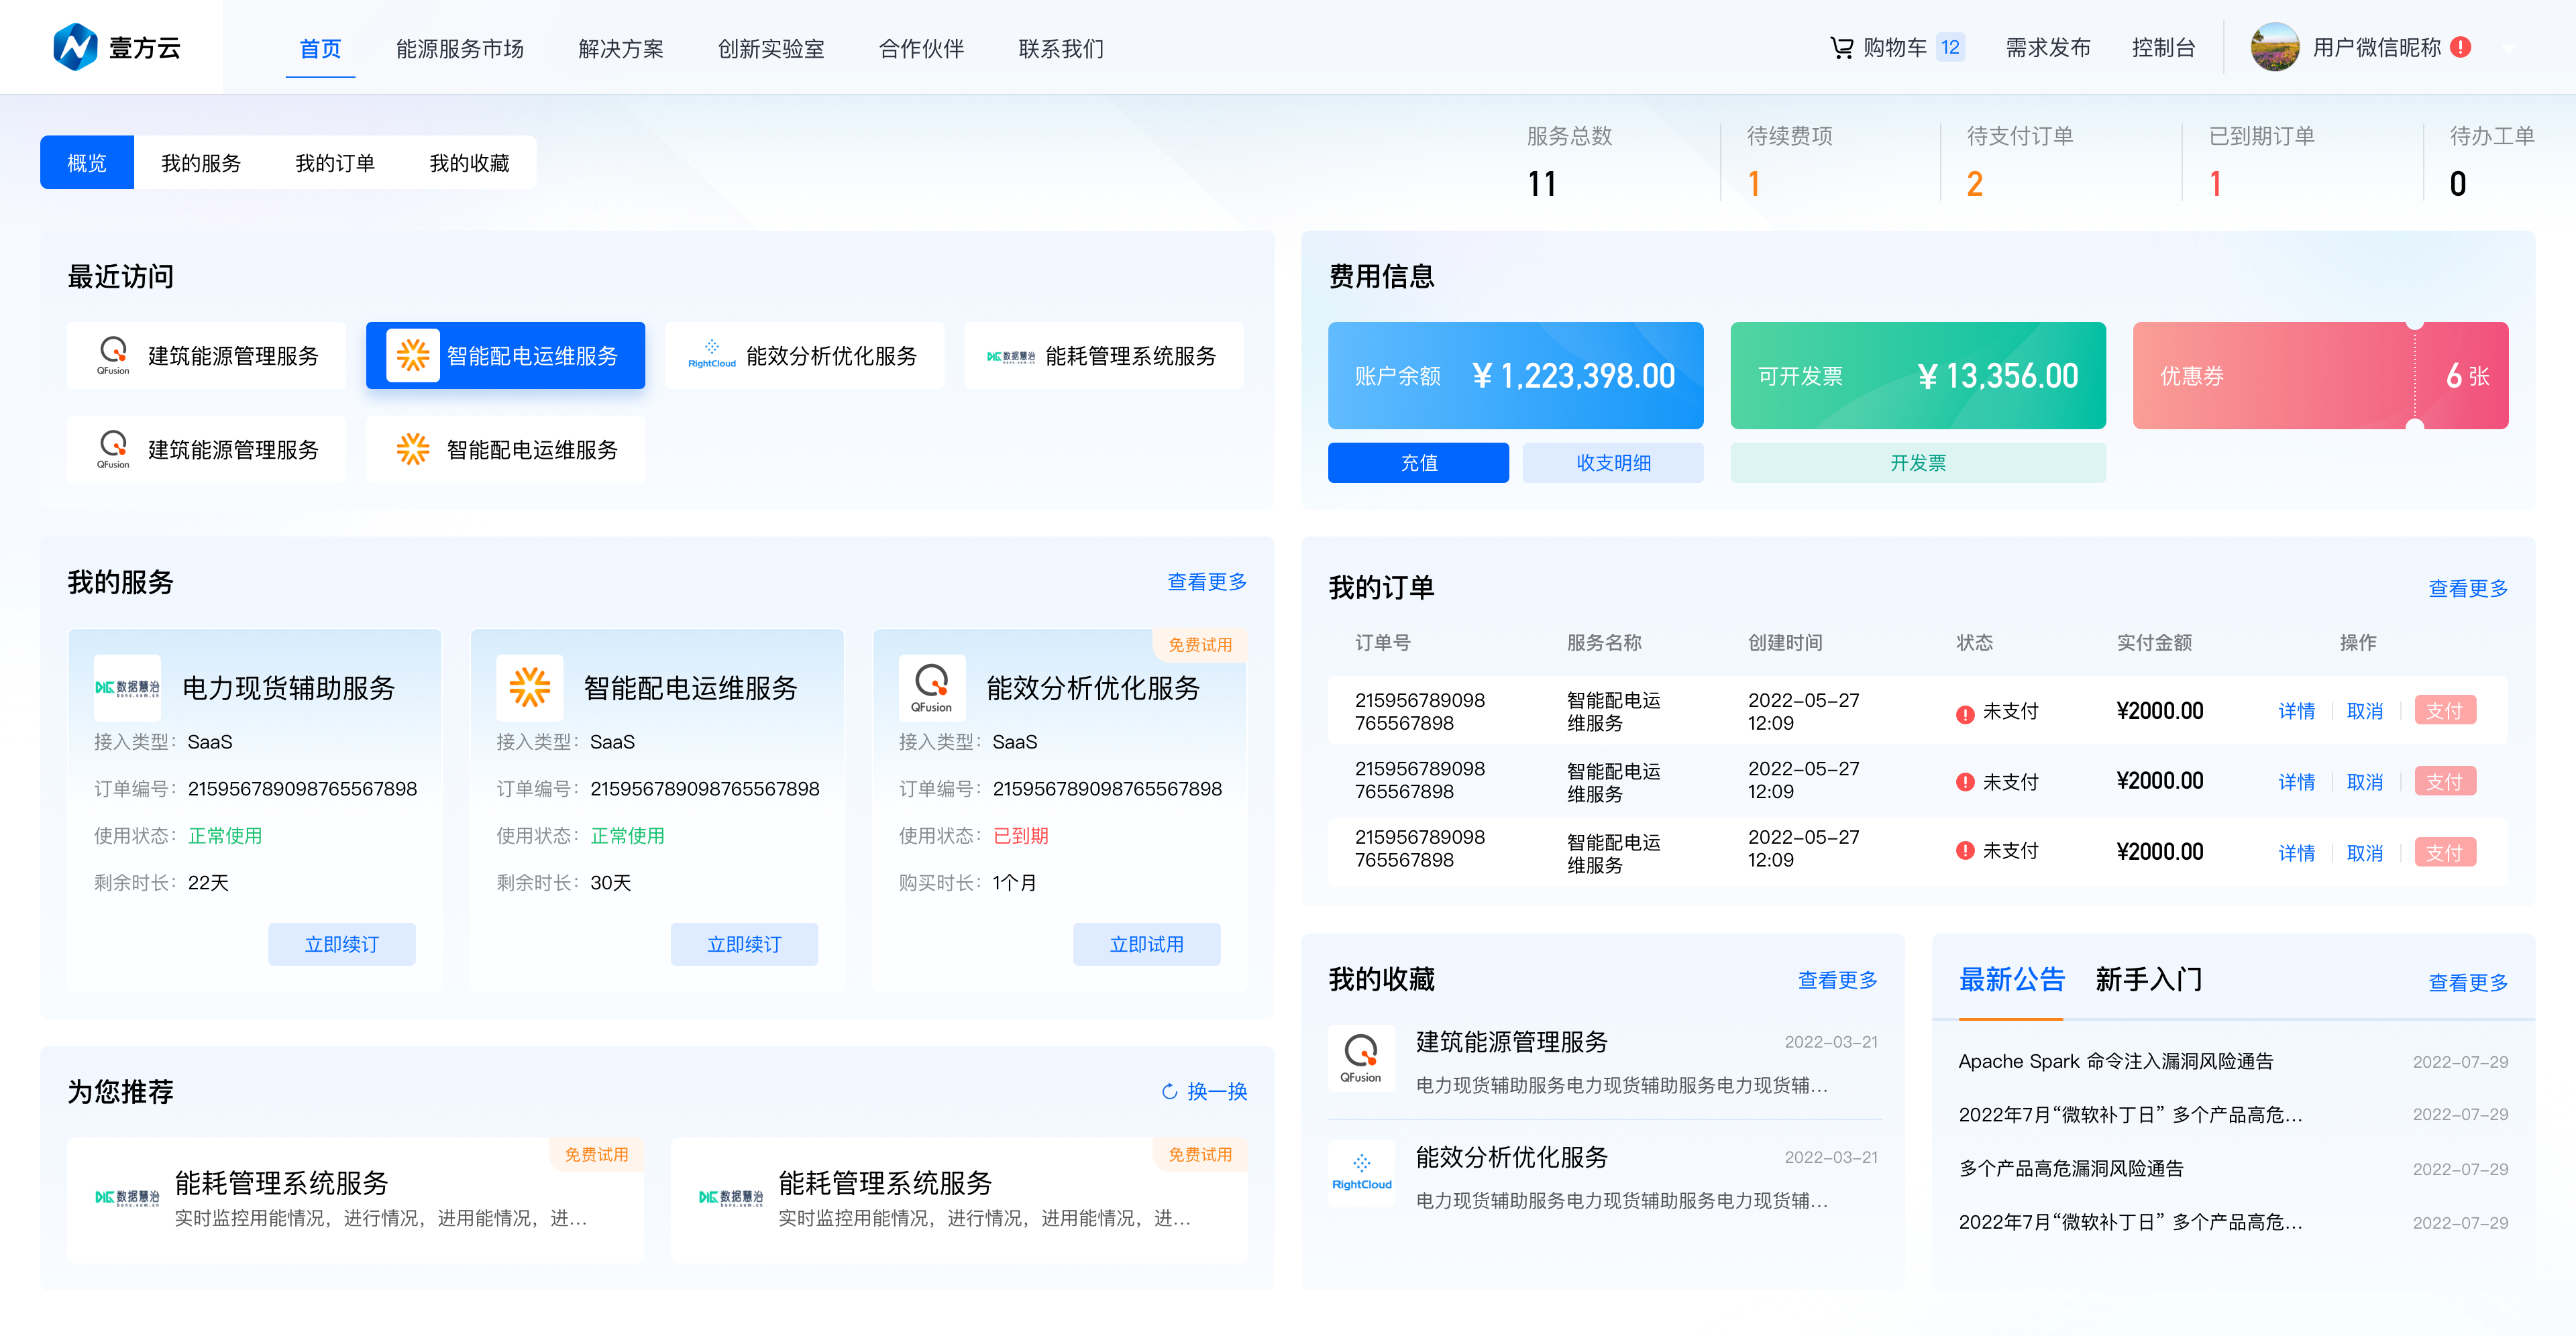Screen dimensions: 2576x1336
Task: Click the 可开发票 amount card
Action: tap(1918, 375)
